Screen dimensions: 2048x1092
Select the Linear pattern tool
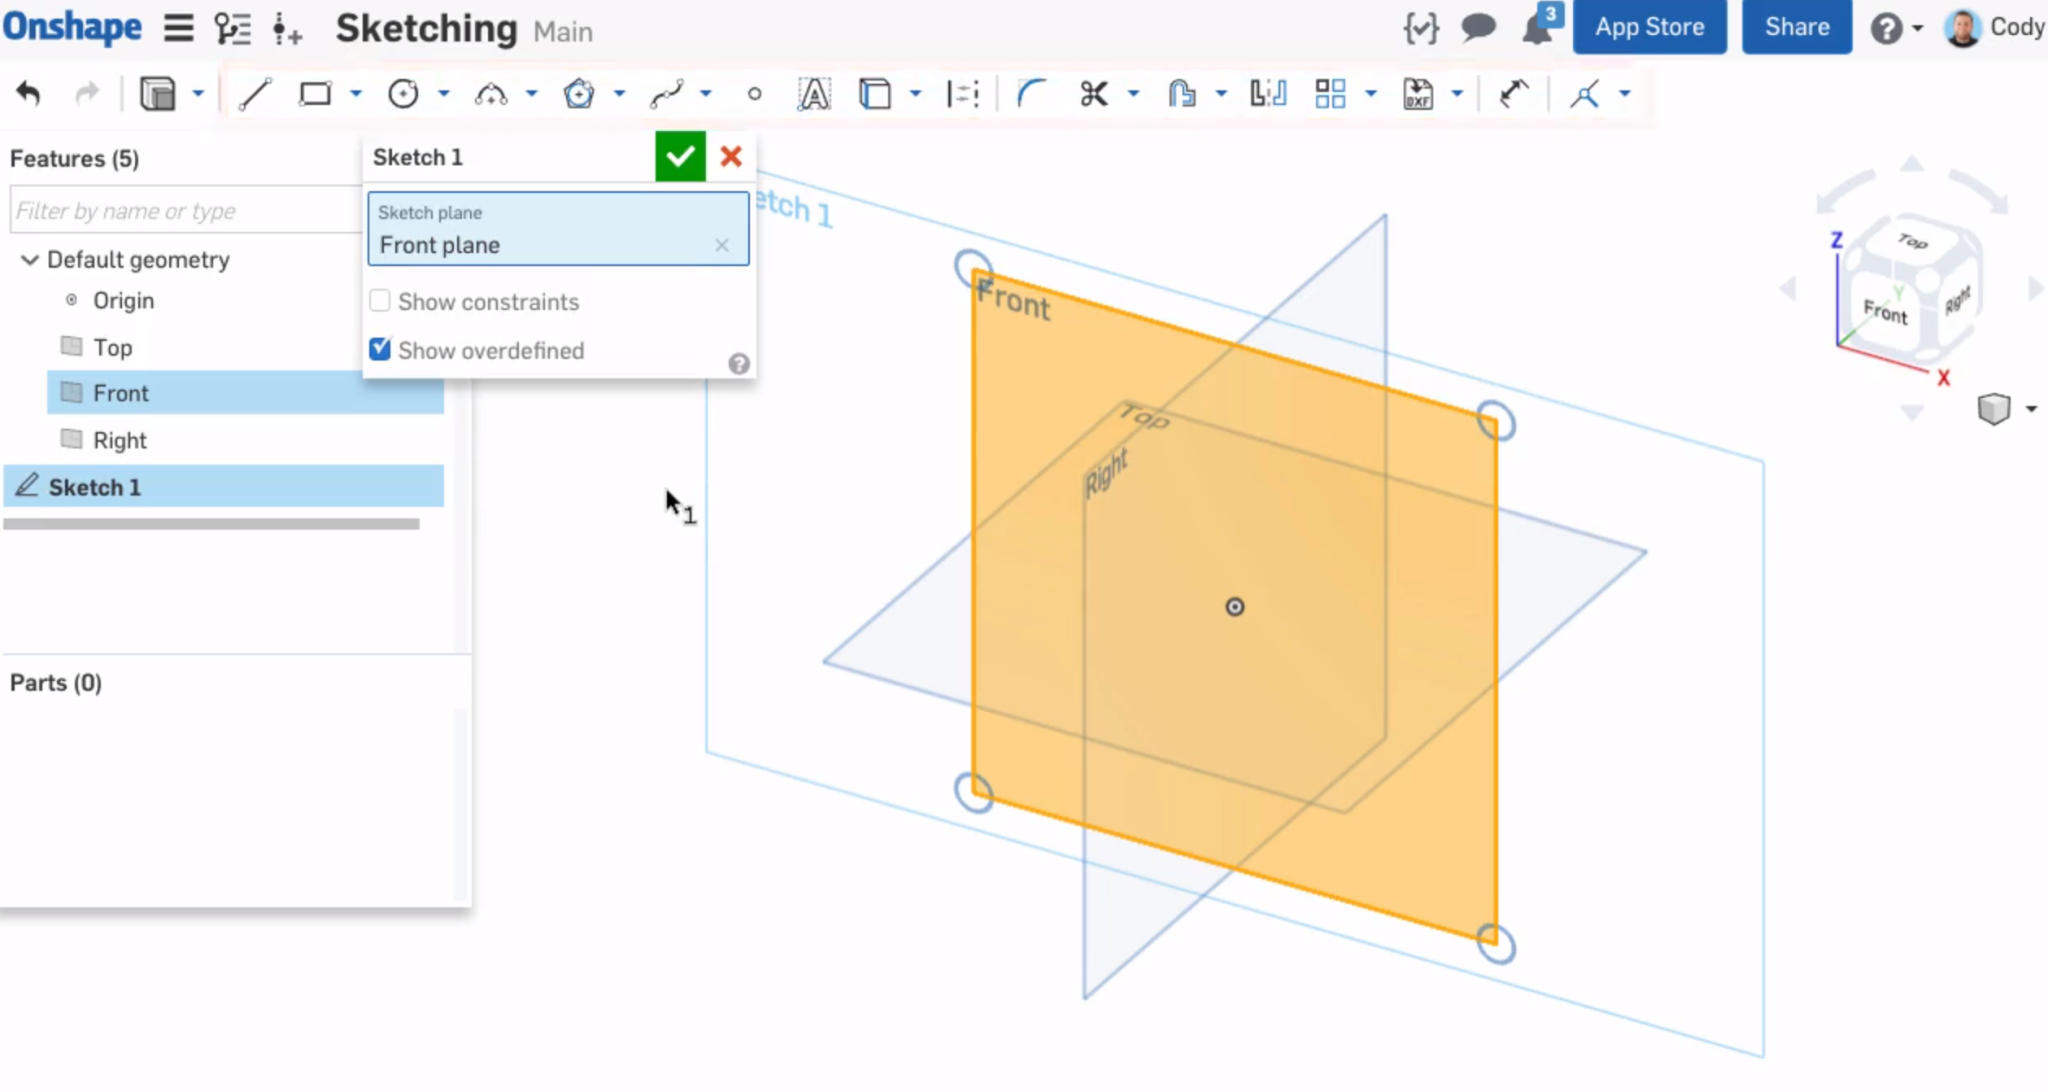point(1330,94)
